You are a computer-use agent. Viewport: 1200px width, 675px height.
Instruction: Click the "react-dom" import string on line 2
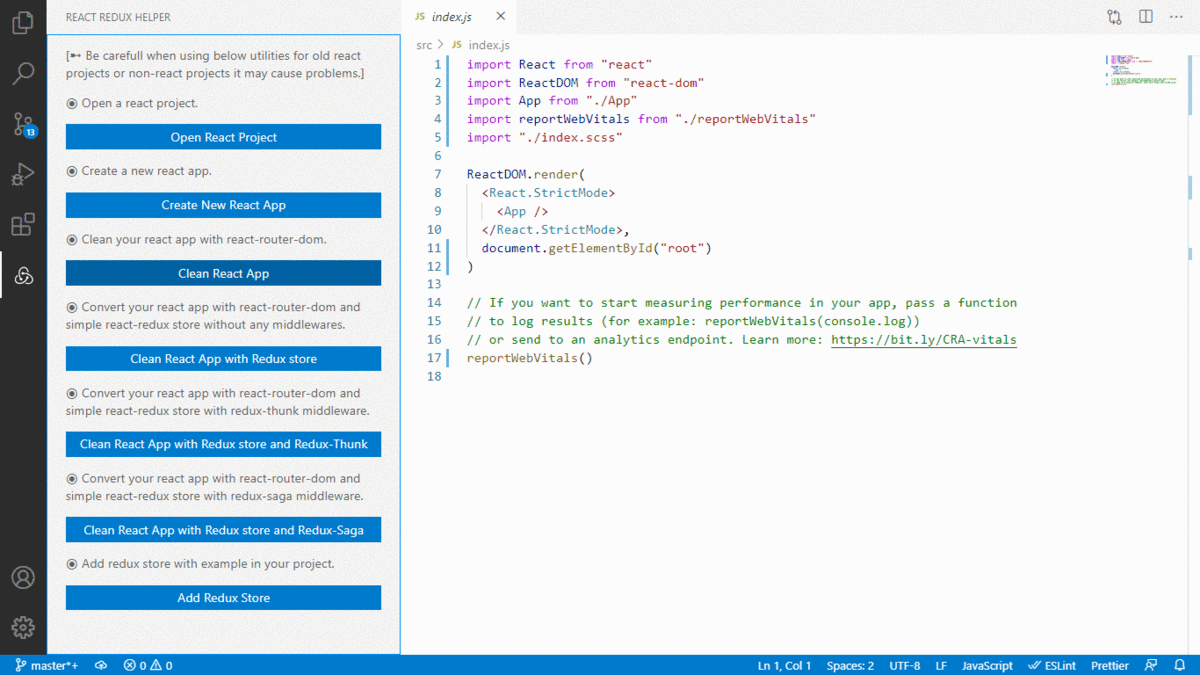coord(664,82)
